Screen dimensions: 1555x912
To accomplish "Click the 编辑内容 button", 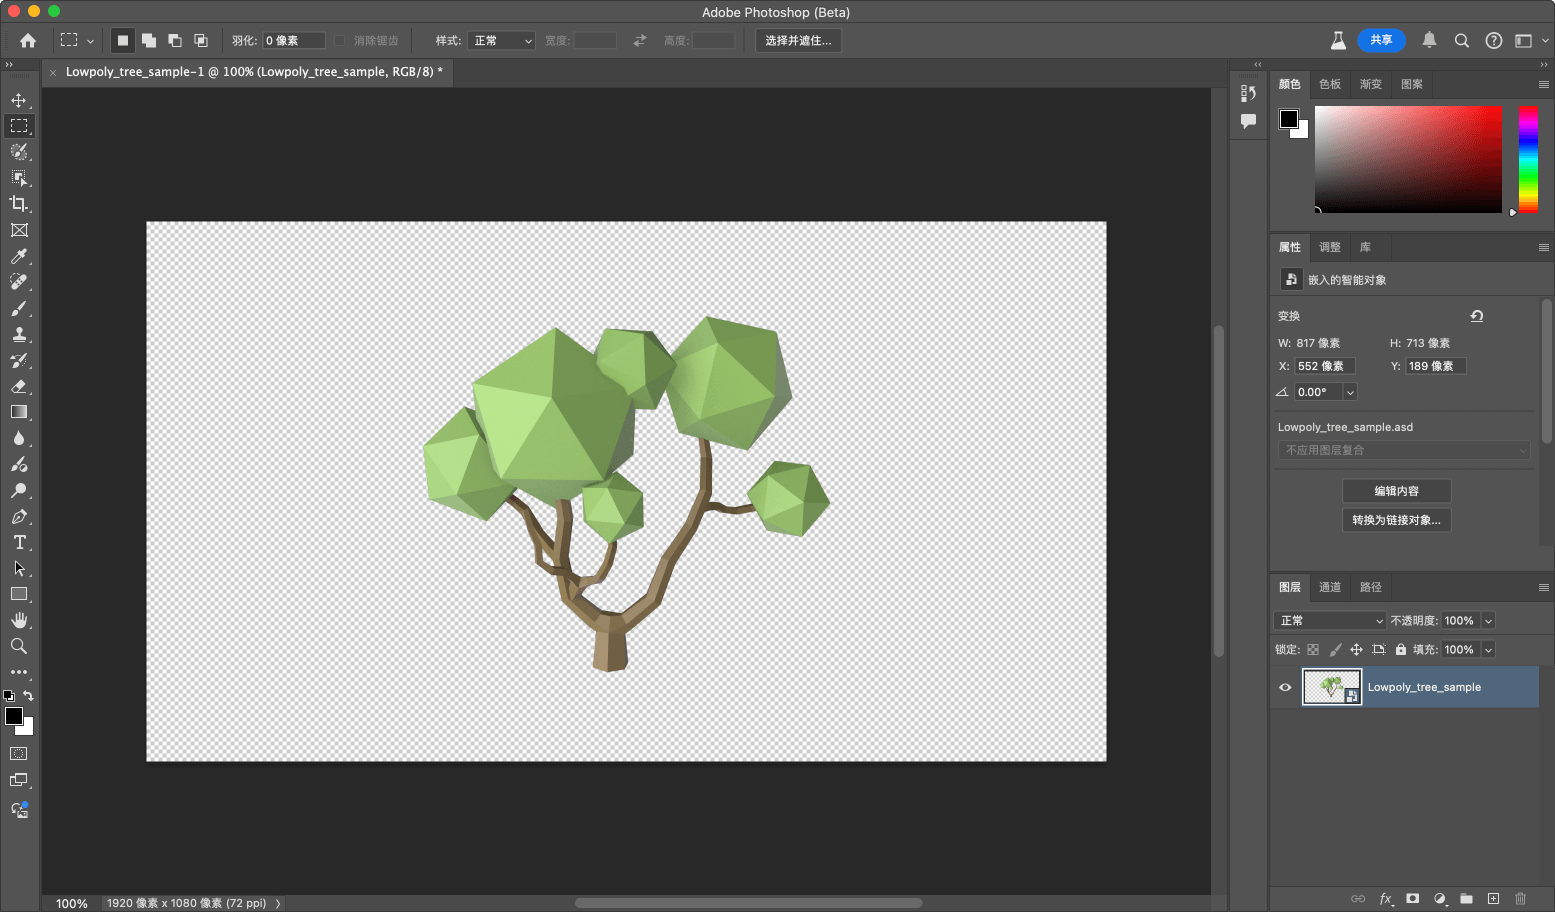I will (x=1396, y=491).
